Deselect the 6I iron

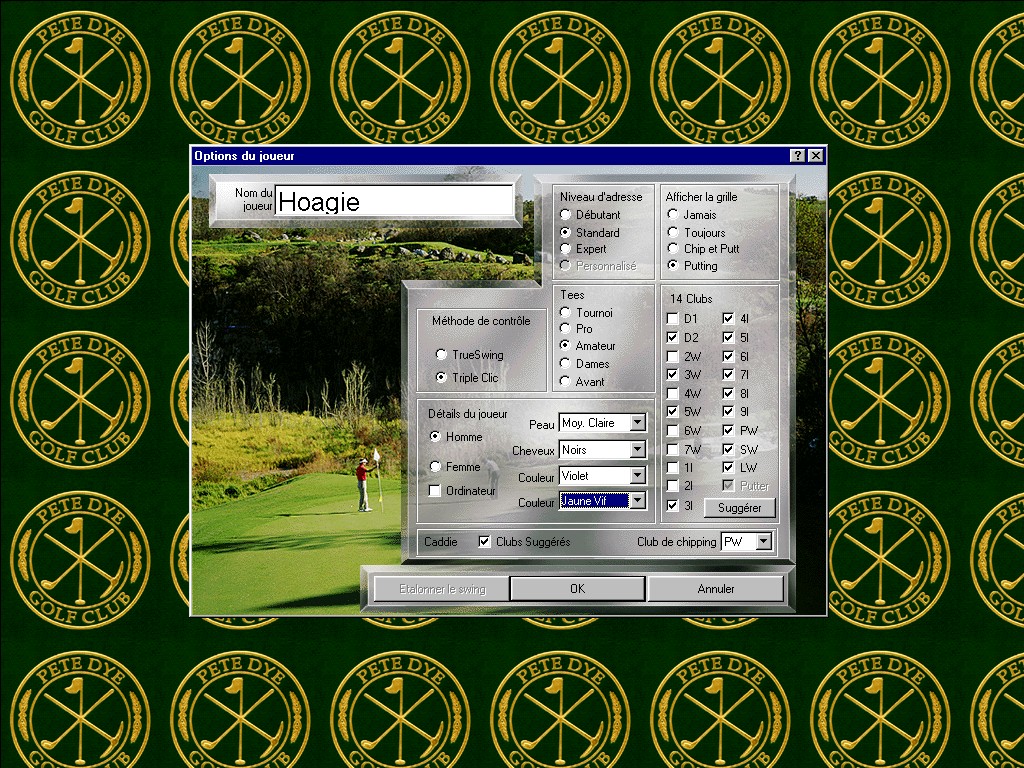point(729,356)
